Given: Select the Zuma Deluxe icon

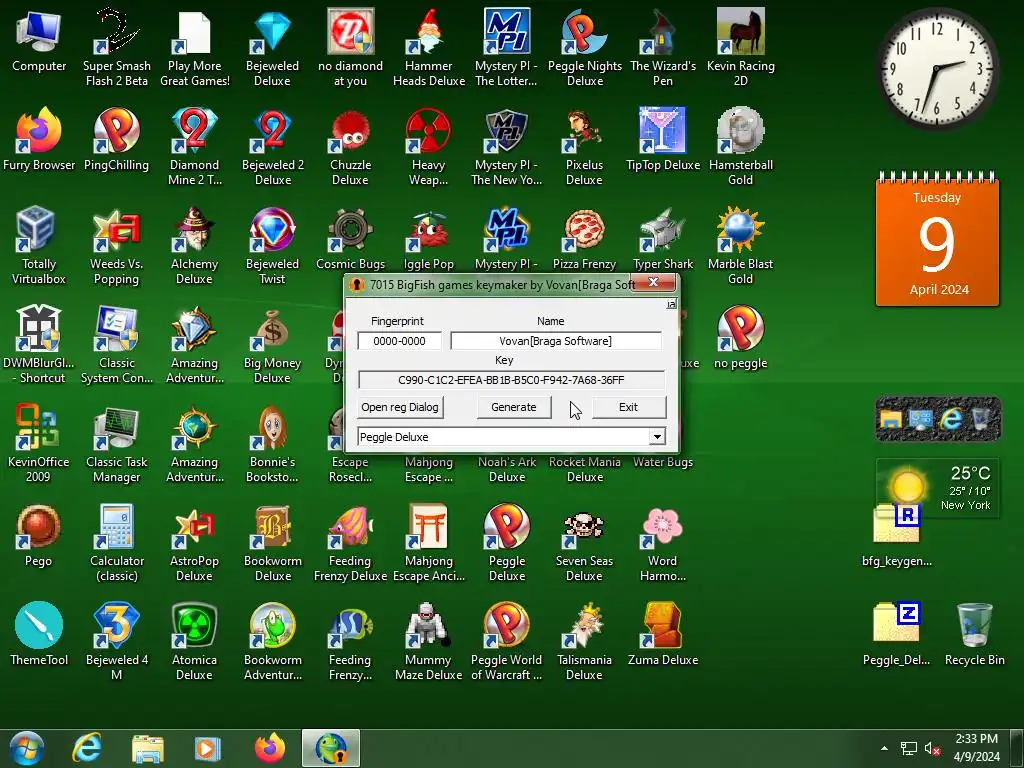Looking at the screenshot, I should tap(663, 635).
